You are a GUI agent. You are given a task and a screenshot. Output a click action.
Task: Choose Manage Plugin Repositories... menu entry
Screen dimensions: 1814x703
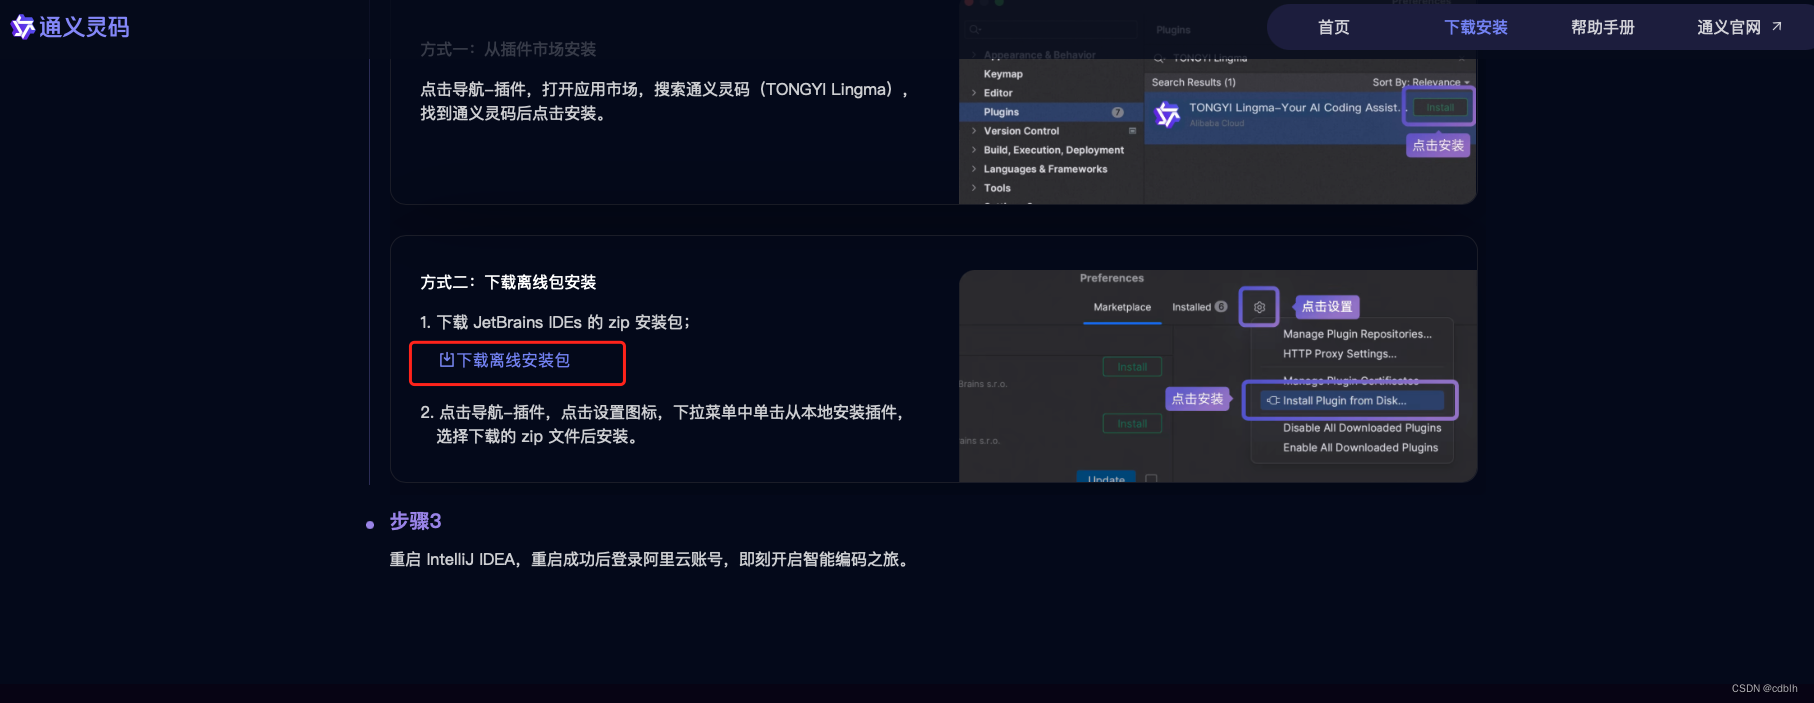click(x=1357, y=334)
